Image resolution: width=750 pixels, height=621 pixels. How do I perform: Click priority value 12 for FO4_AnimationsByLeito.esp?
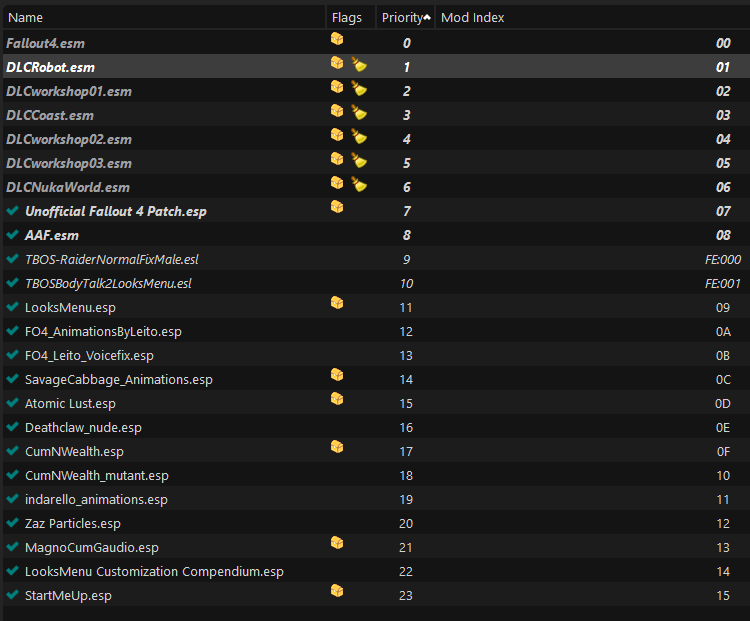click(406, 332)
